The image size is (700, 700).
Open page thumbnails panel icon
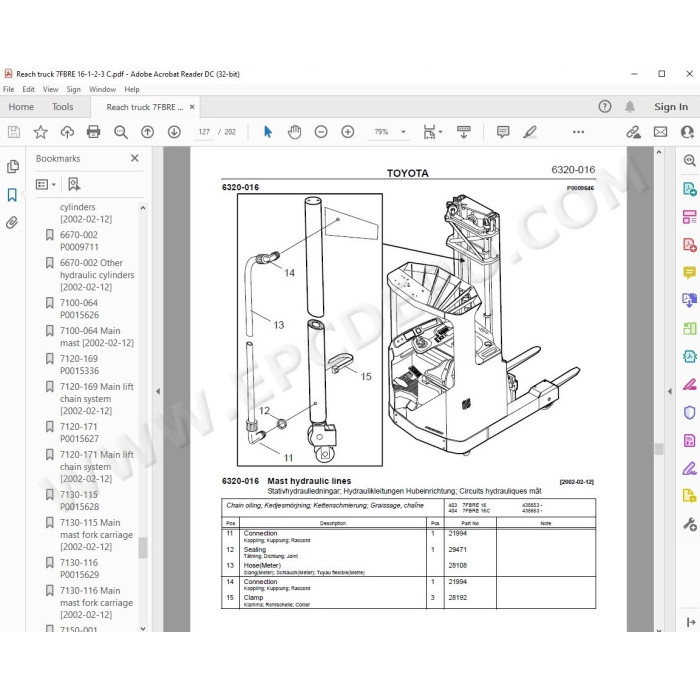(x=13, y=166)
